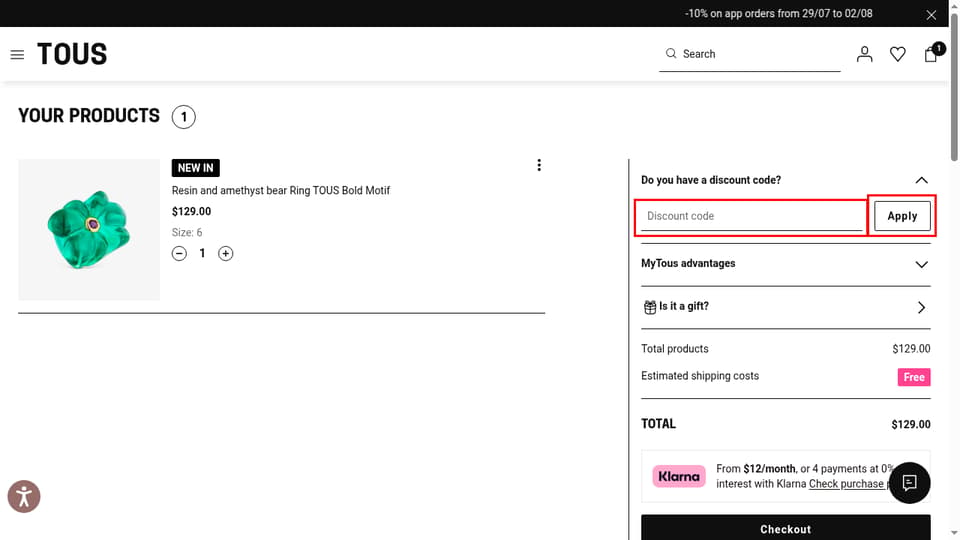Open the three-dot options for the ring
This screenshot has height=540, width=960.
tap(539, 165)
